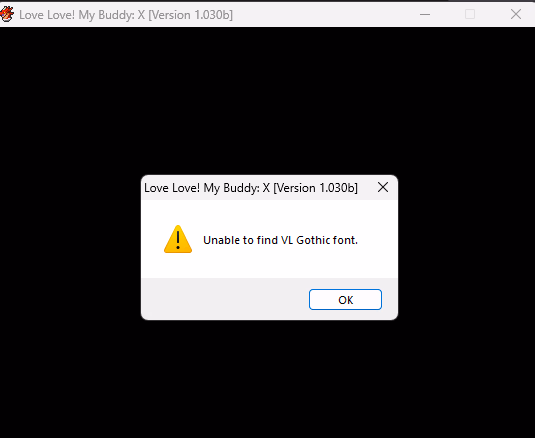Image resolution: width=535 pixels, height=438 pixels.
Task: Click the main window title text
Action: 126,15
